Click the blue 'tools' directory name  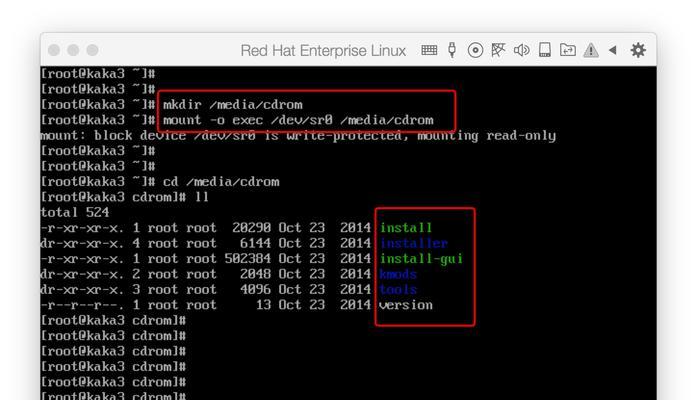(398, 290)
